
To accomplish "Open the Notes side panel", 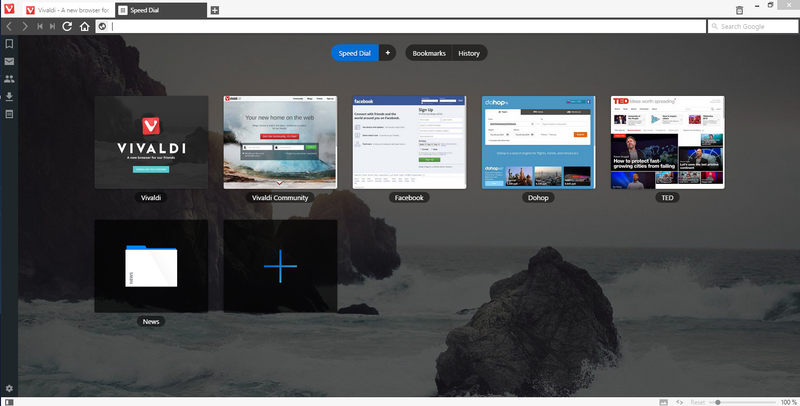I will click(9, 114).
